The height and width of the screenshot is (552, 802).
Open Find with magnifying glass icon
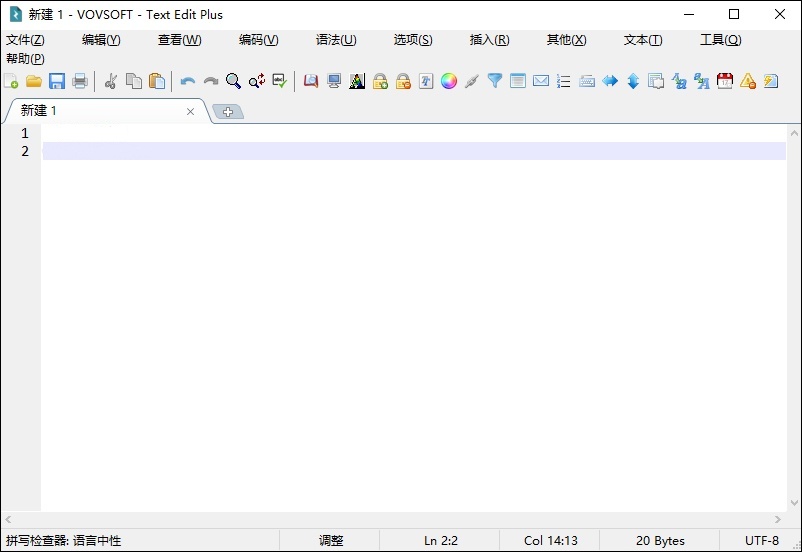click(x=233, y=81)
